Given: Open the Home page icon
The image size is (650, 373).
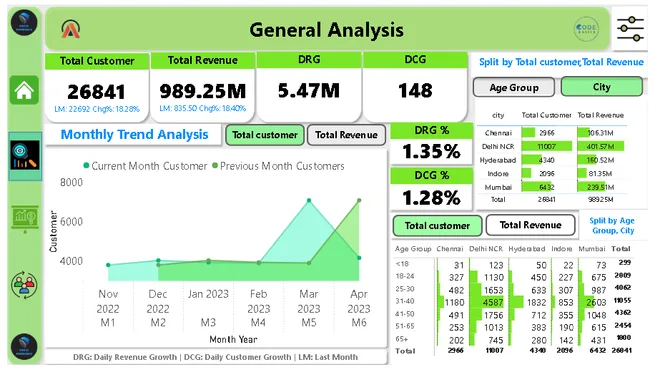Looking at the screenshot, I should click(x=24, y=90).
